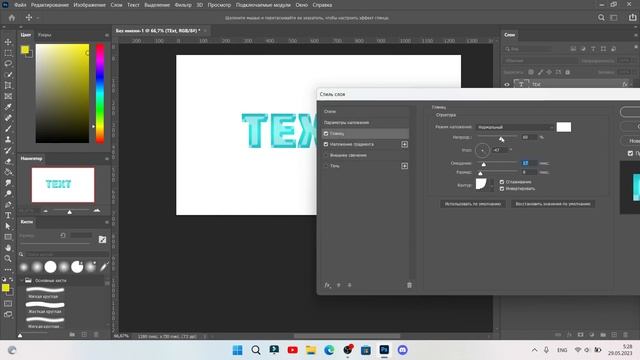The image size is (640, 360).
Task: Open the Photoshop search icon
Action: point(601,18)
